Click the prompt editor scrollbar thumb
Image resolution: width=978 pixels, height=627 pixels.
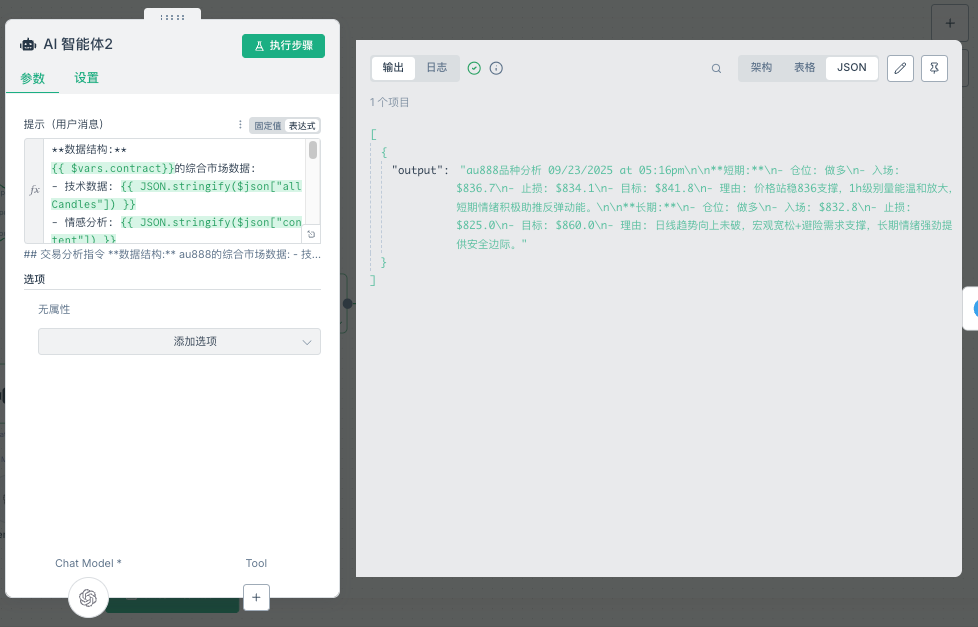pyautogui.click(x=313, y=151)
